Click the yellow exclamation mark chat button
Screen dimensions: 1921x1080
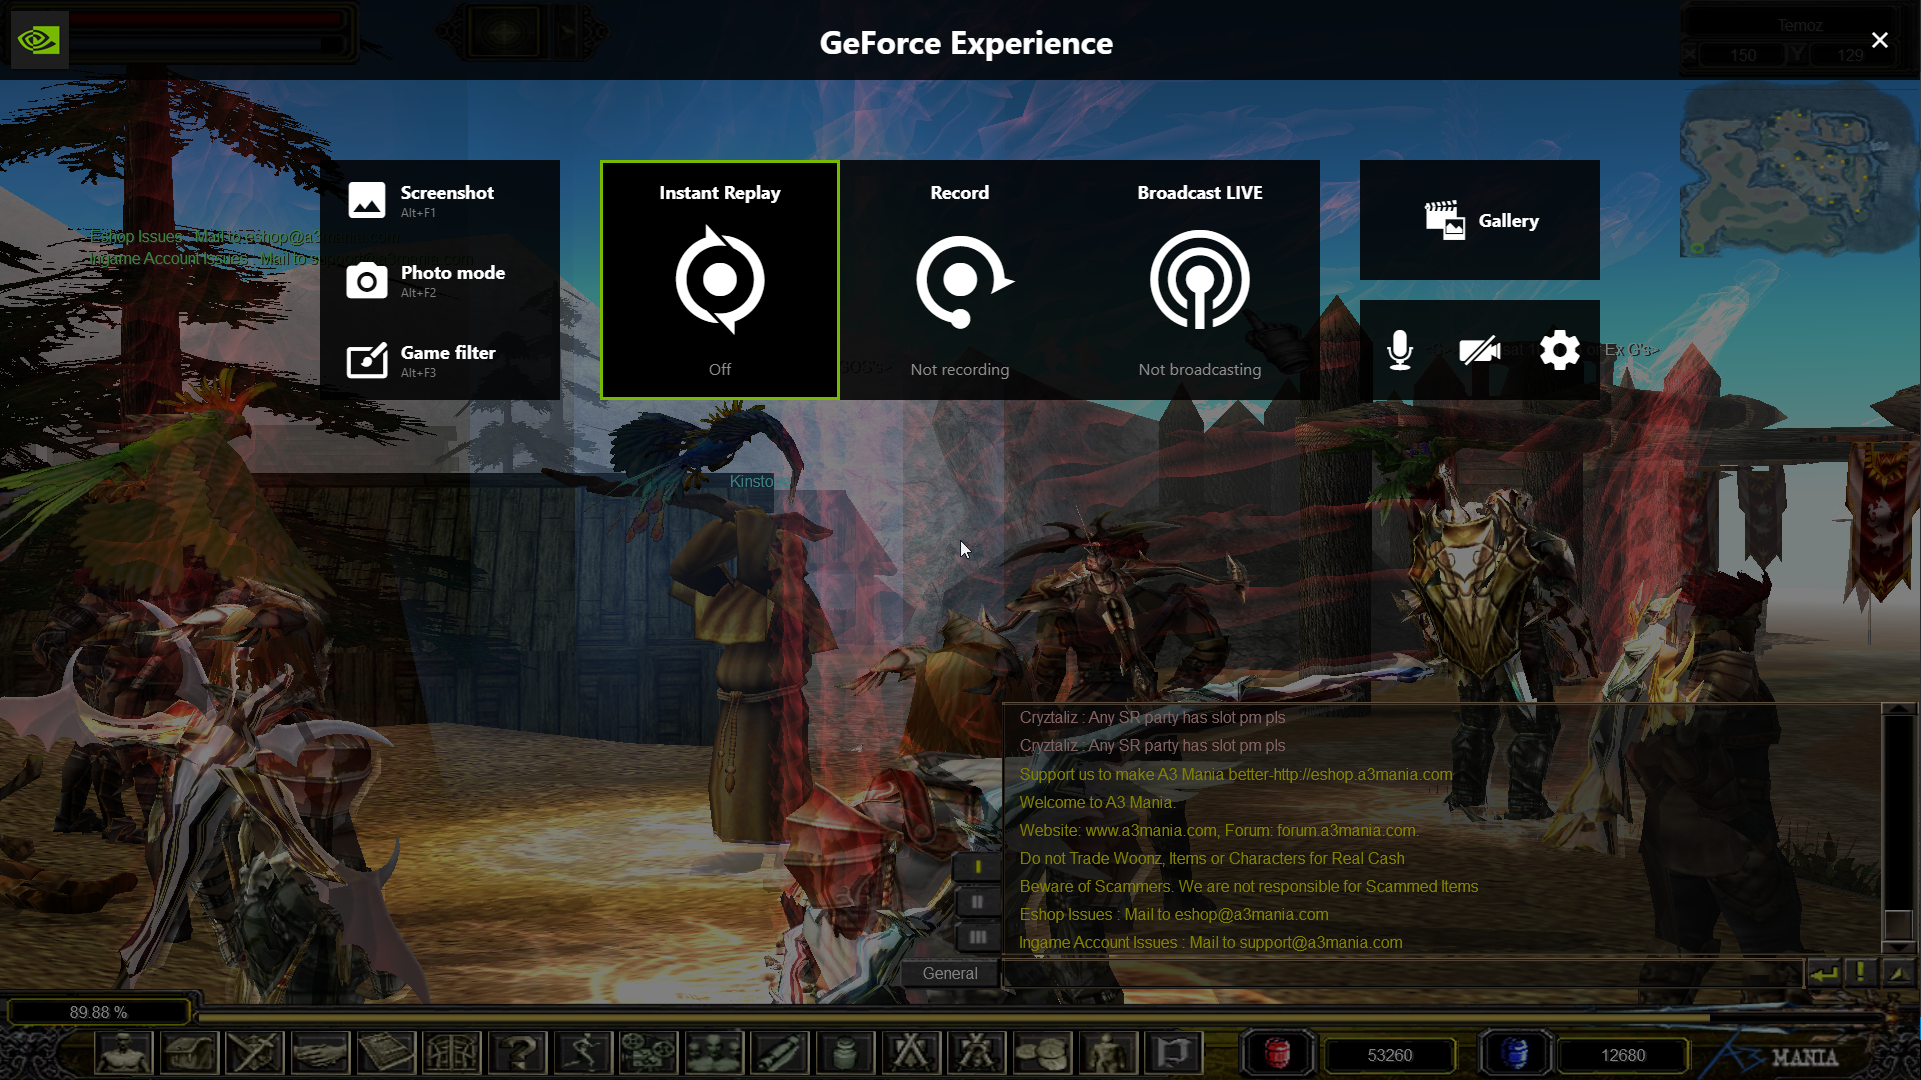click(x=1860, y=973)
